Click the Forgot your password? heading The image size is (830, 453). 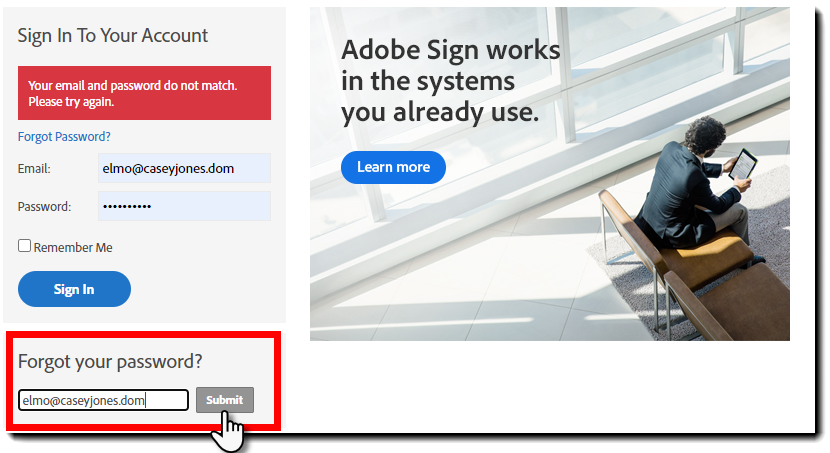coord(110,361)
